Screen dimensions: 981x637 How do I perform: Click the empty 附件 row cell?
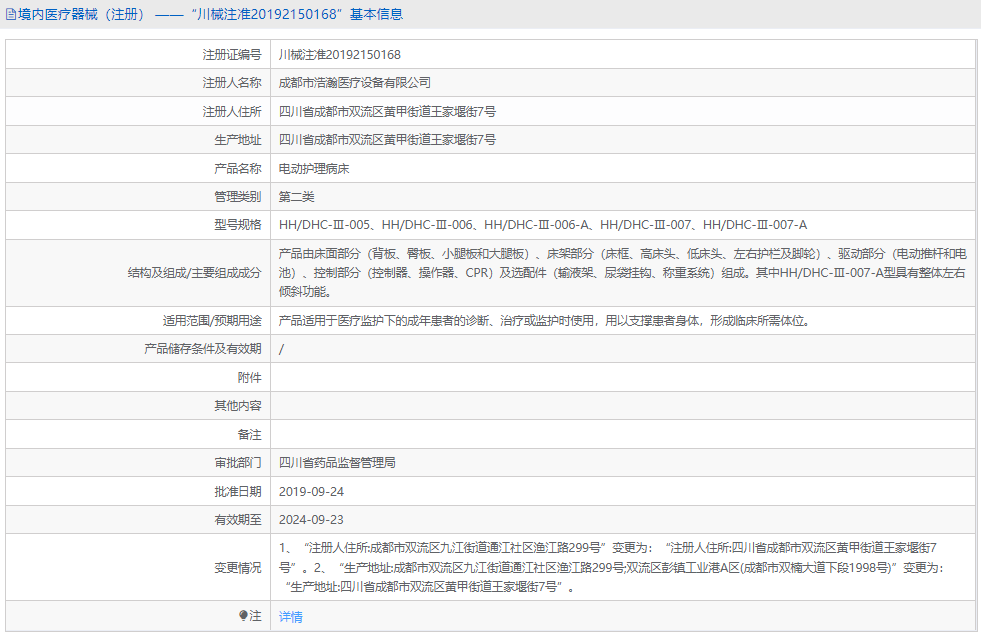[500, 377]
